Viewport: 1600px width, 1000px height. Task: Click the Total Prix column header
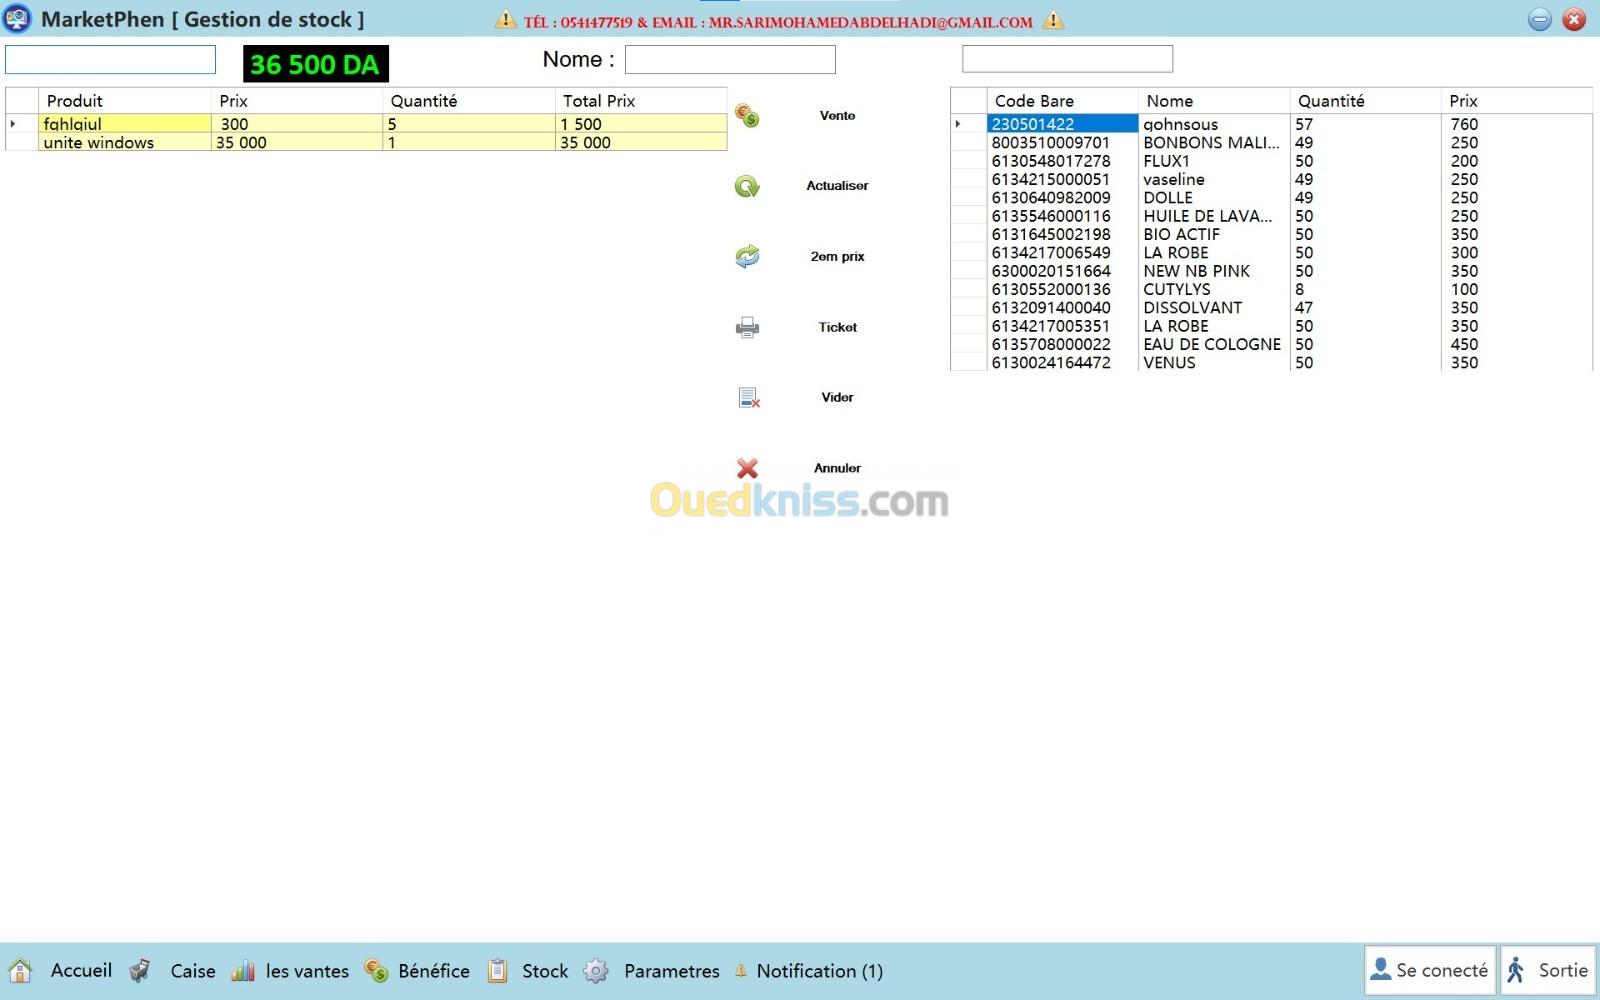[x=641, y=101]
